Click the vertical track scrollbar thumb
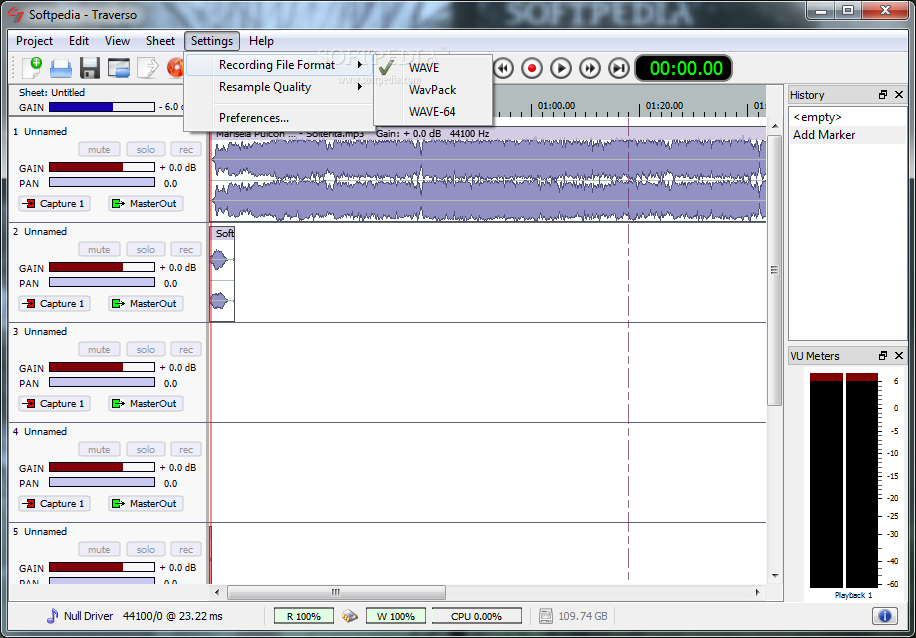Image resolution: width=916 pixels, height=638 pixels. 775,270
